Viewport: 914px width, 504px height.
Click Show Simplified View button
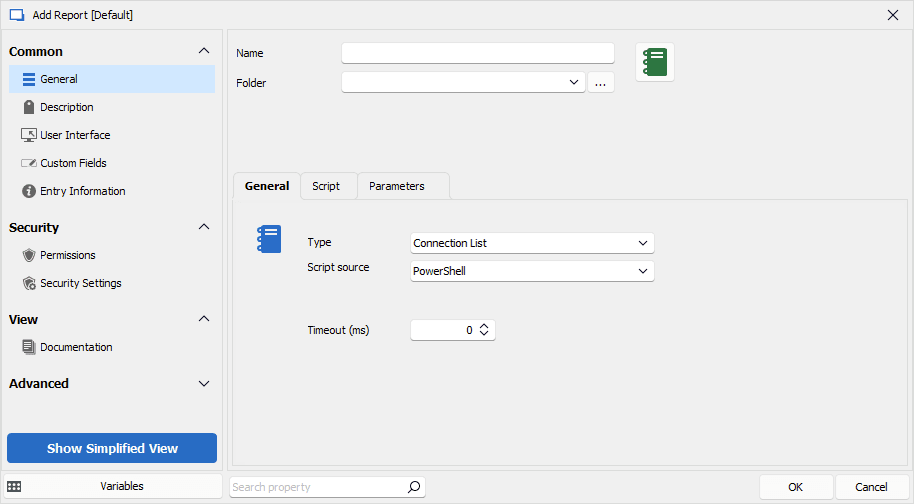click(112, 448)
